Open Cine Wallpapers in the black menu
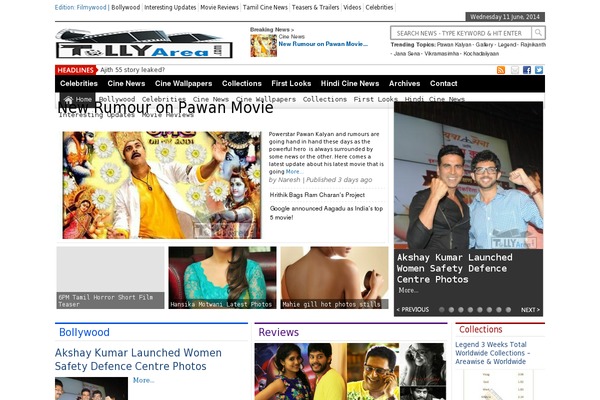Image resolution: width=600 pixels, height=400 pixels. (x=183, y=84)
